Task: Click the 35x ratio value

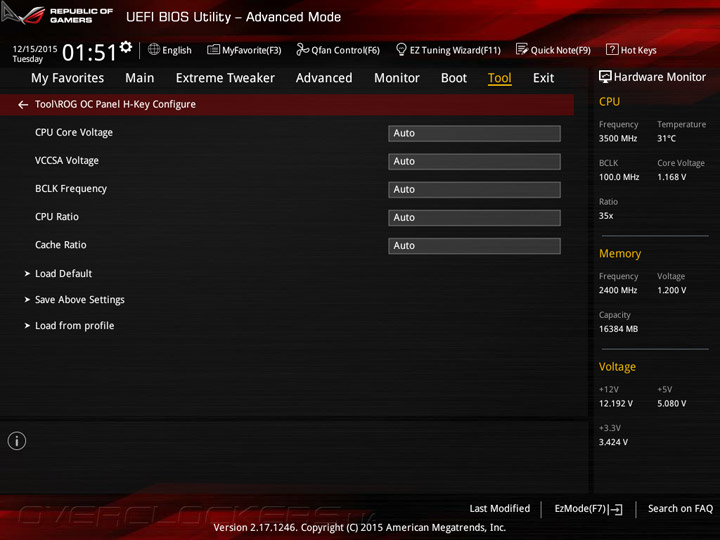Action: 606,215
